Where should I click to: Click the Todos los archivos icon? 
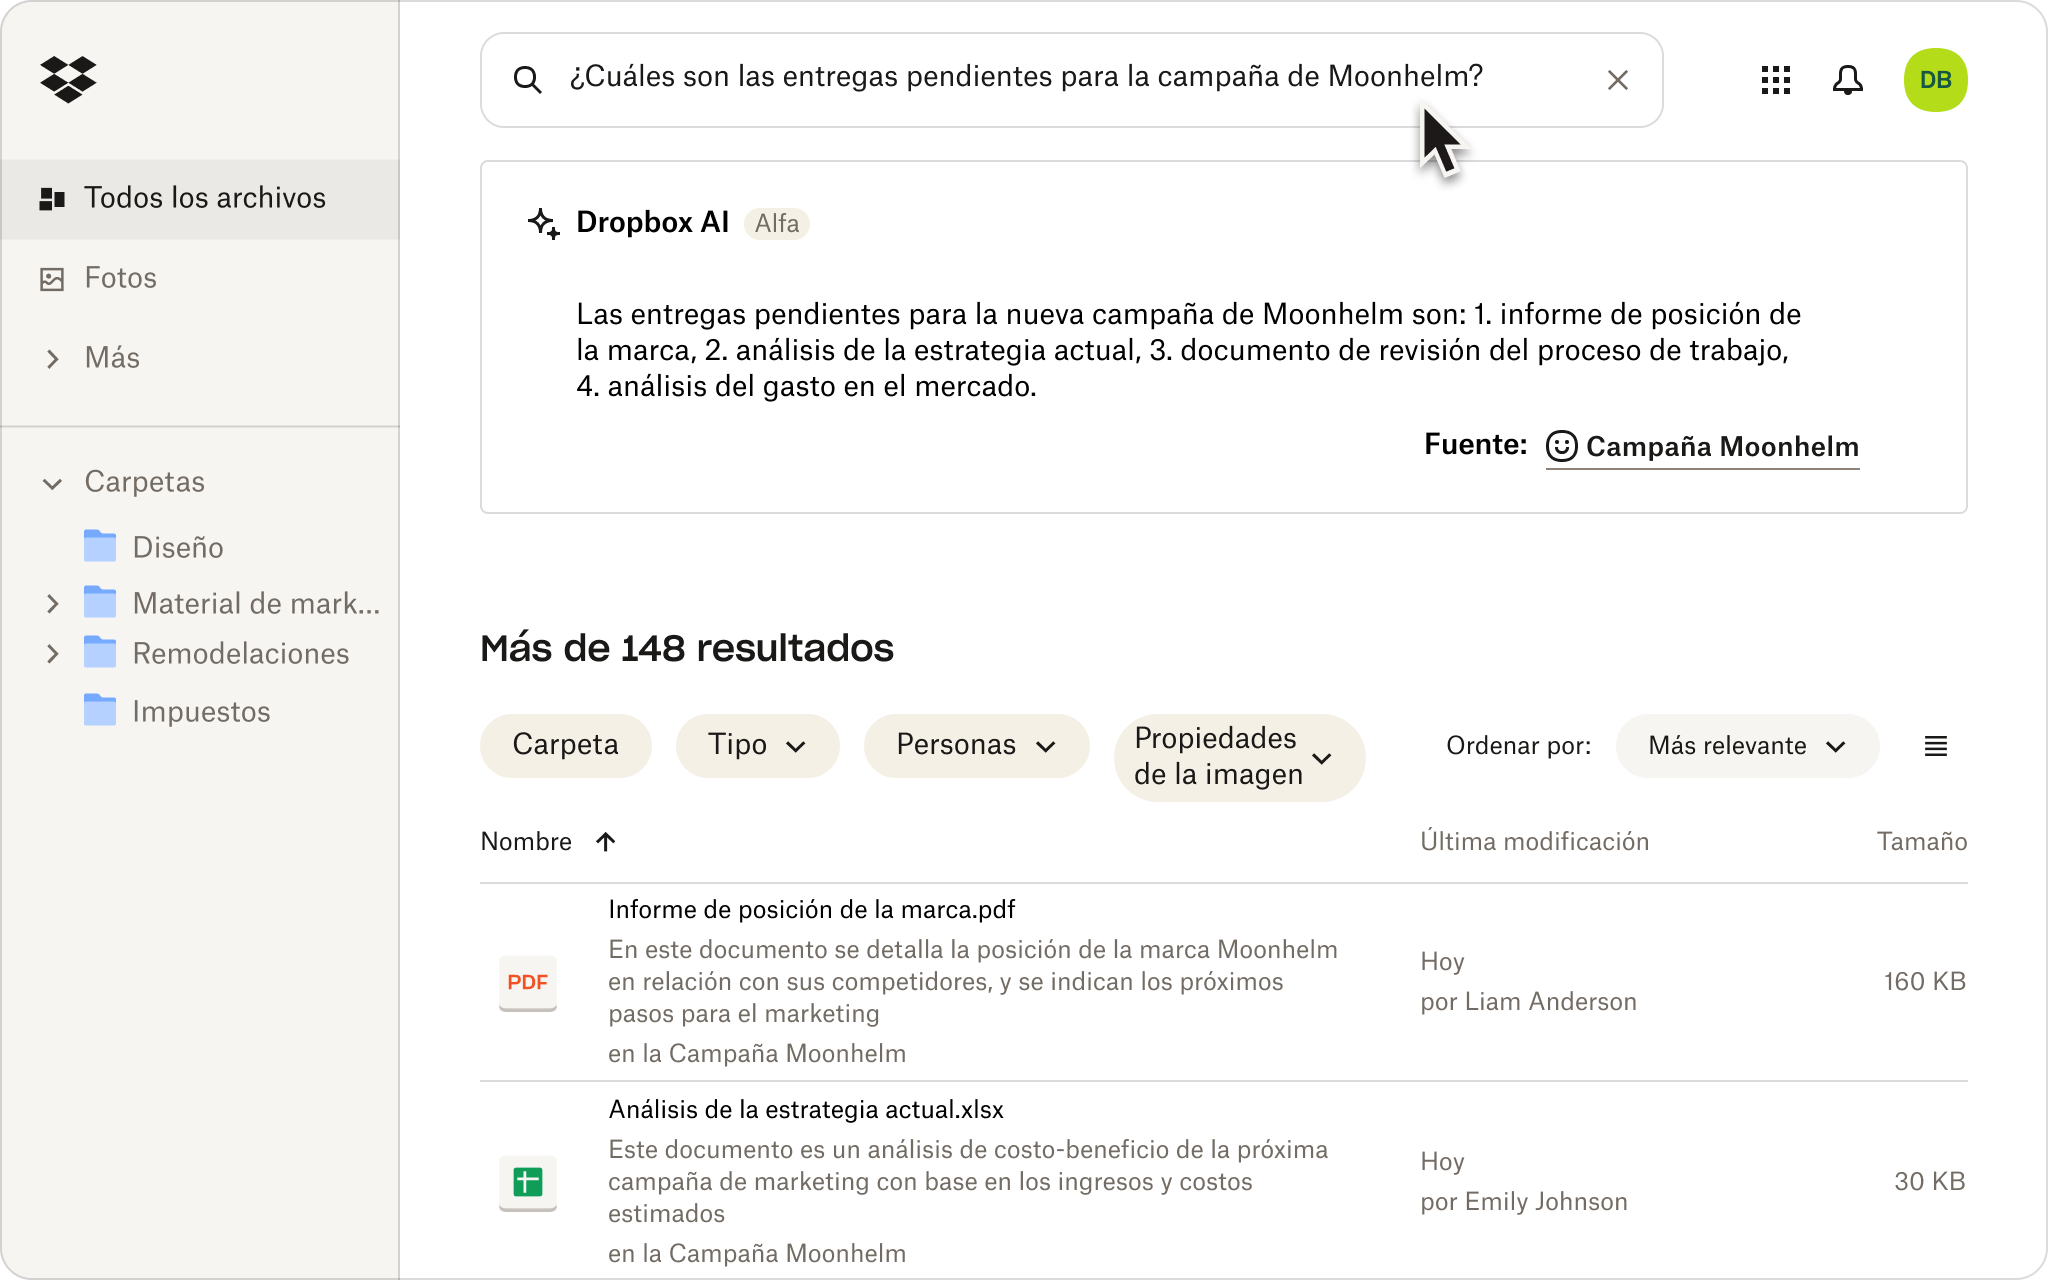(52, 198)
